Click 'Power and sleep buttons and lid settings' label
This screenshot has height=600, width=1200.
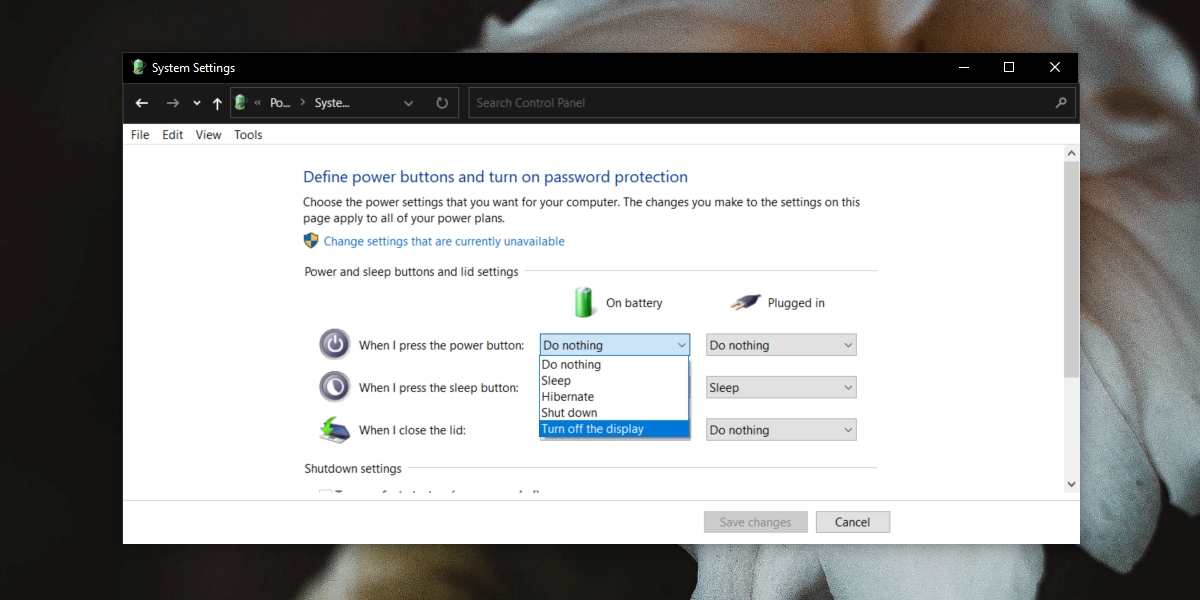411,271
